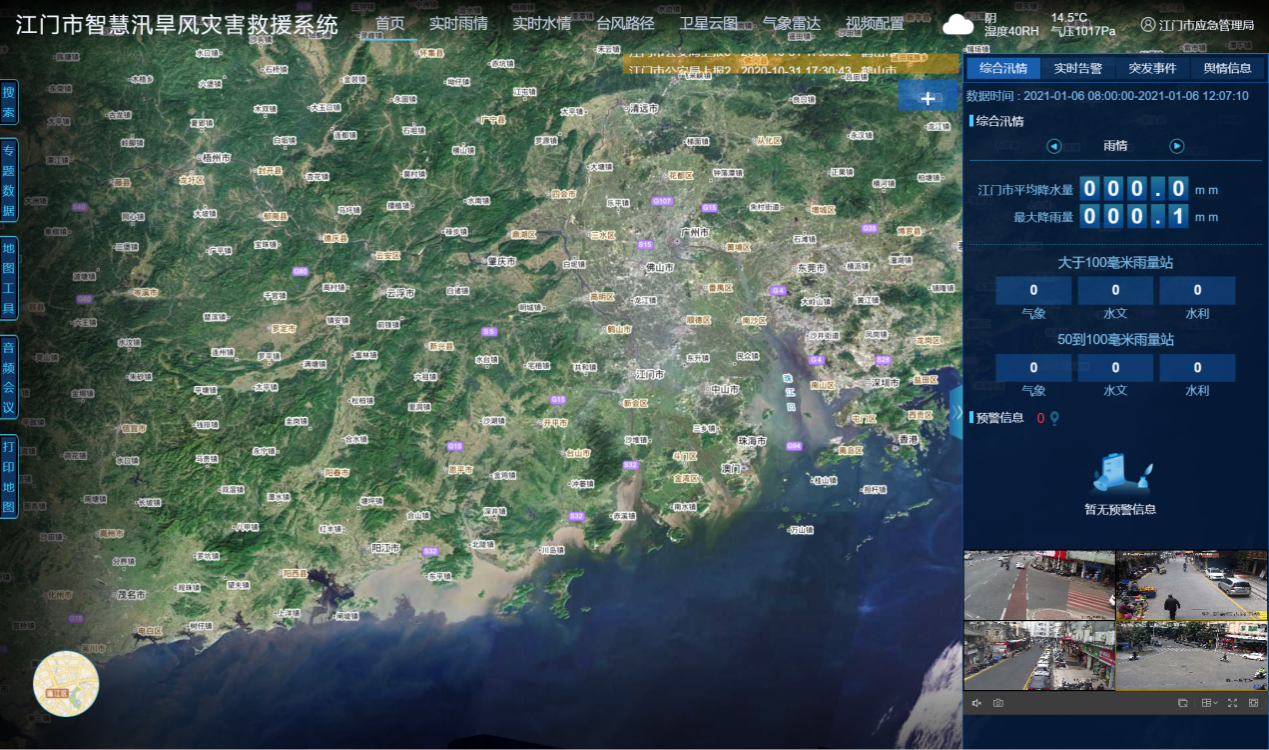The image size is (1269, 750).
Task: Take a snapshot with the camera icon
Action: click(998, 703)
